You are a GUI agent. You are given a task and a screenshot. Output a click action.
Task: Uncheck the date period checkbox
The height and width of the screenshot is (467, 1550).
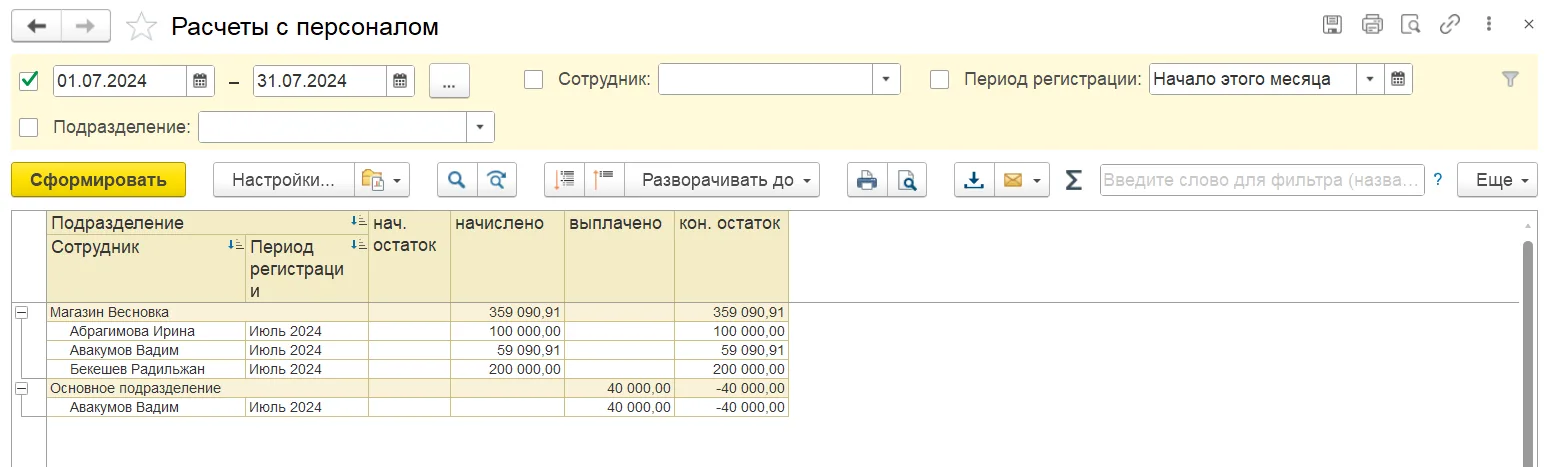29,81
